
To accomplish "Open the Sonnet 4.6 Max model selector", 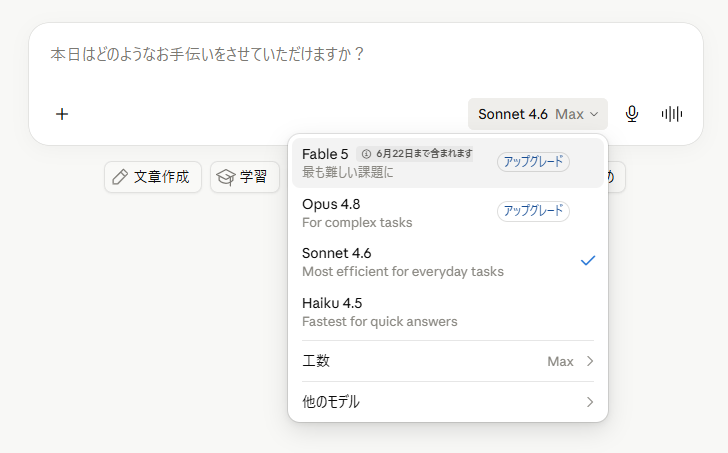I will pyautogui.click(x=538, y=114).
